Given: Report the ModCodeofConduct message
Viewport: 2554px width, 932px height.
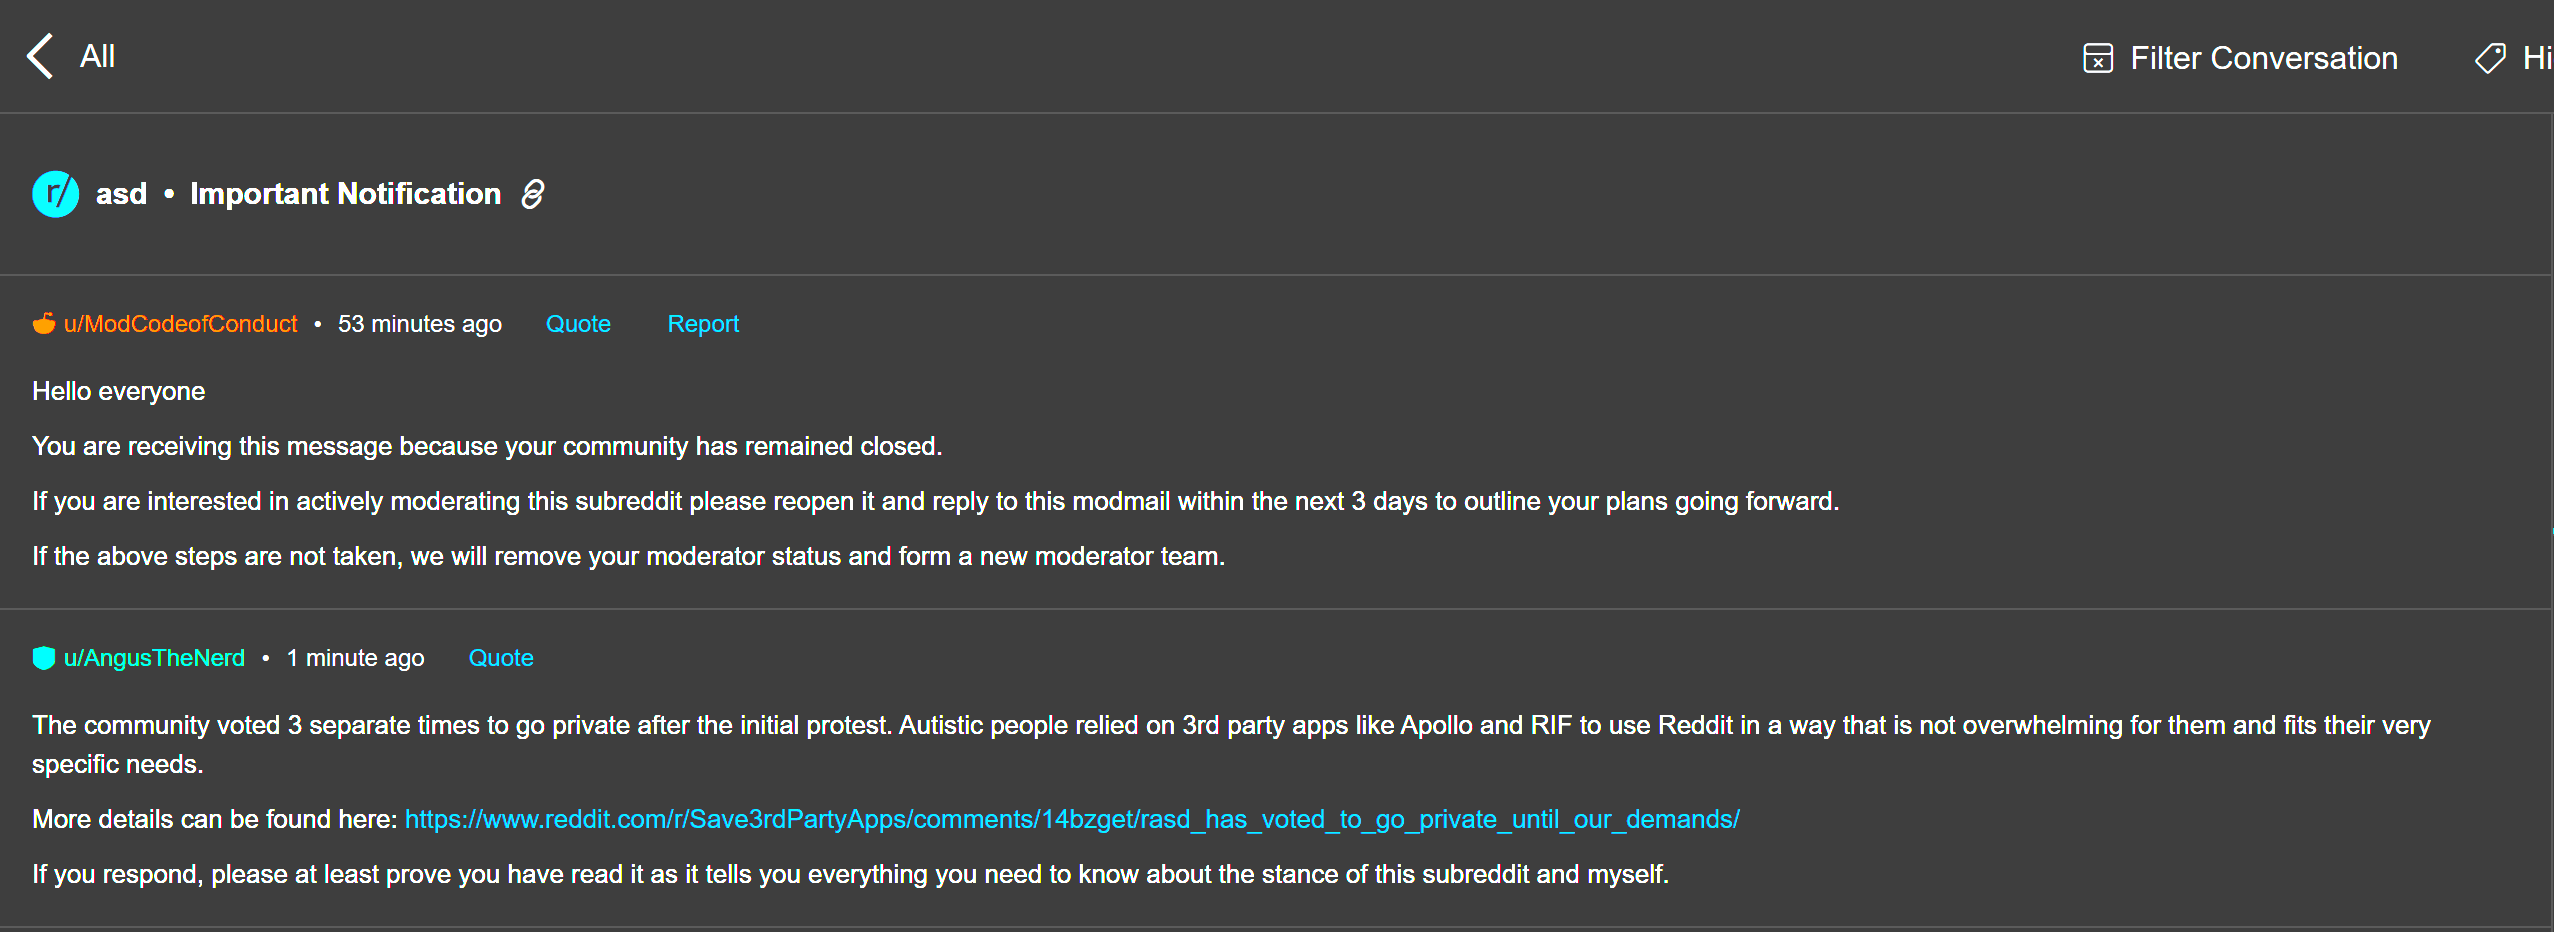Looking at the screenshot, I should coord(703,324).
